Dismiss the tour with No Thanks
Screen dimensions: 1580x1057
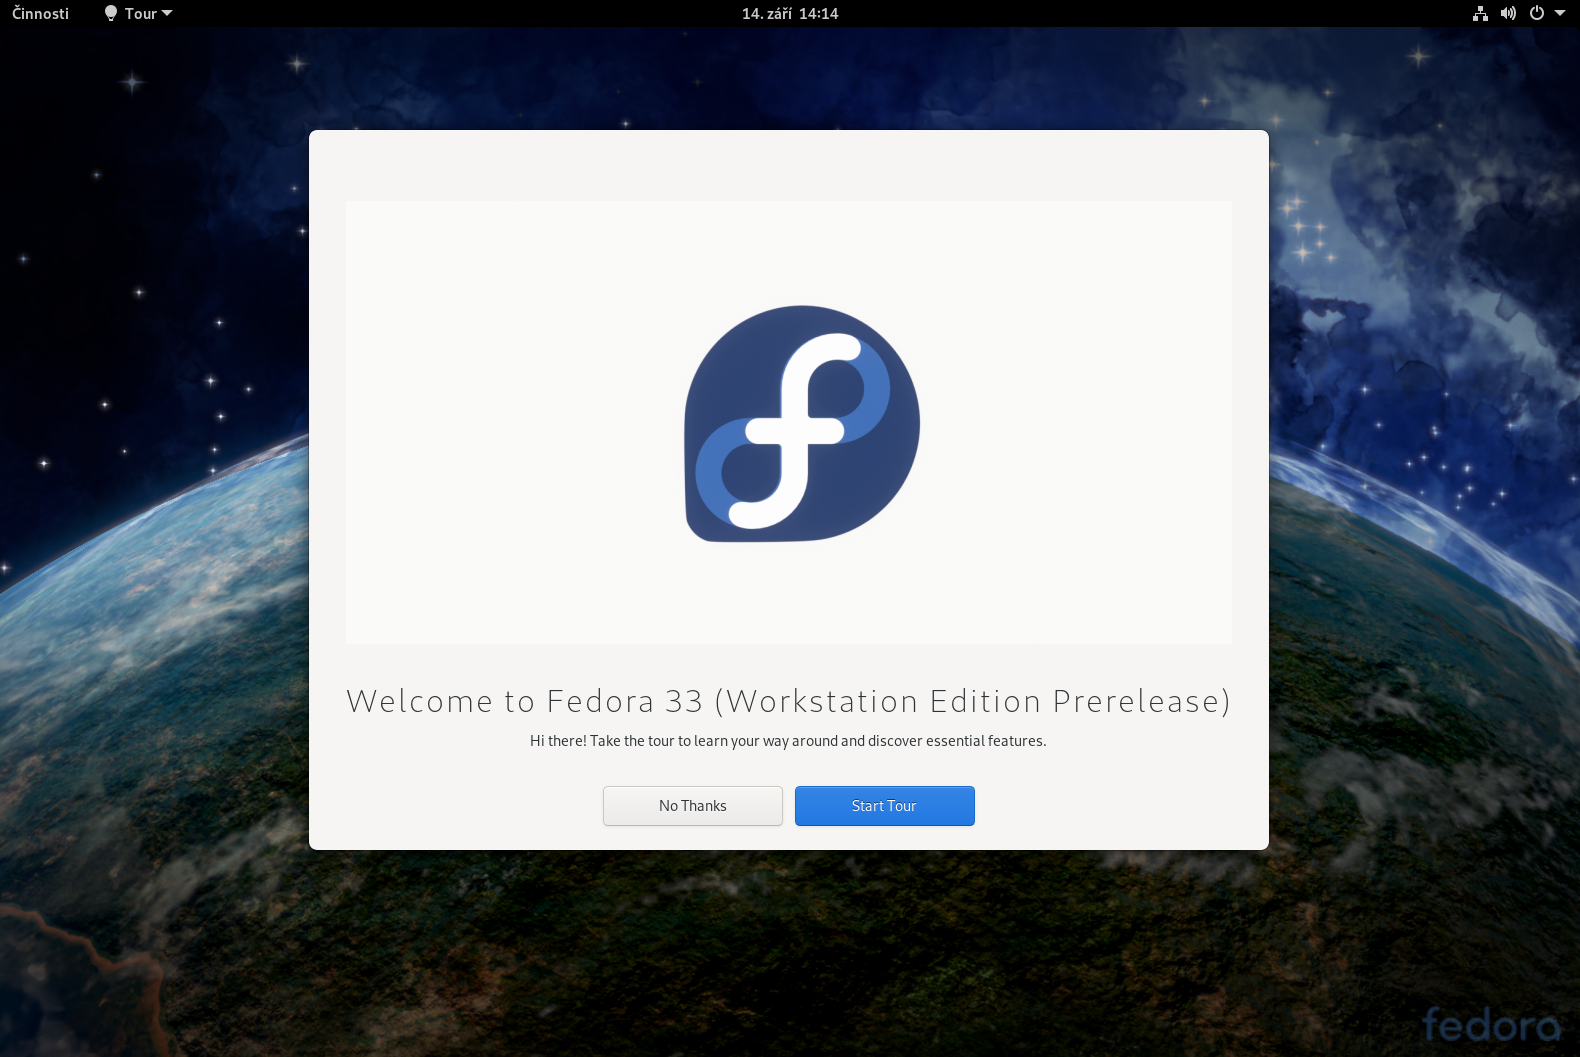pyautogui.click(x=693, y=806)
